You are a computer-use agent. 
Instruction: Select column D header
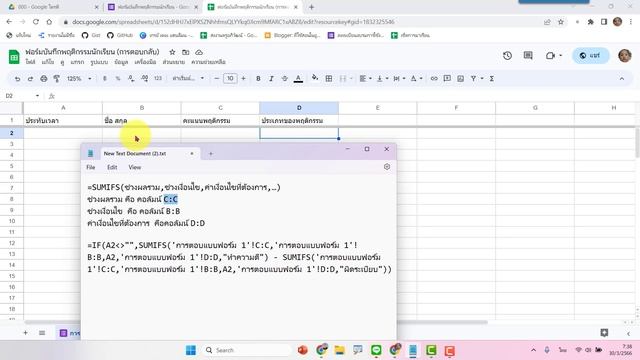(x=299, y=108)
